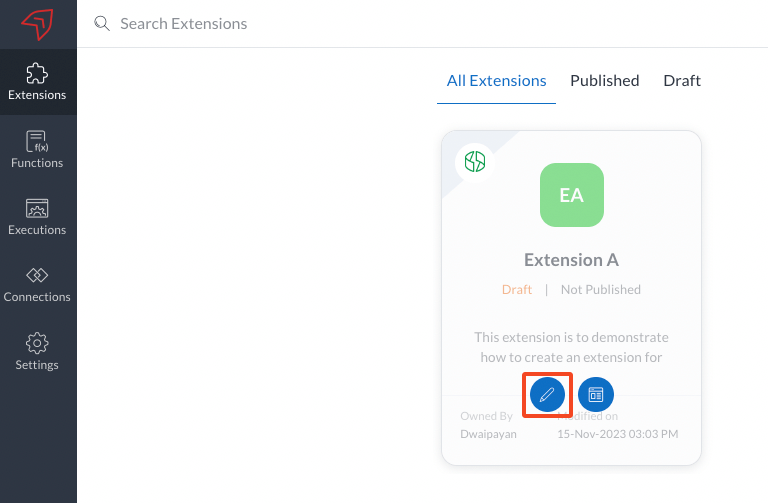Screen dimensions: 768x503
Task: Click the red Sigma app logo
Action: pos(37,24)
